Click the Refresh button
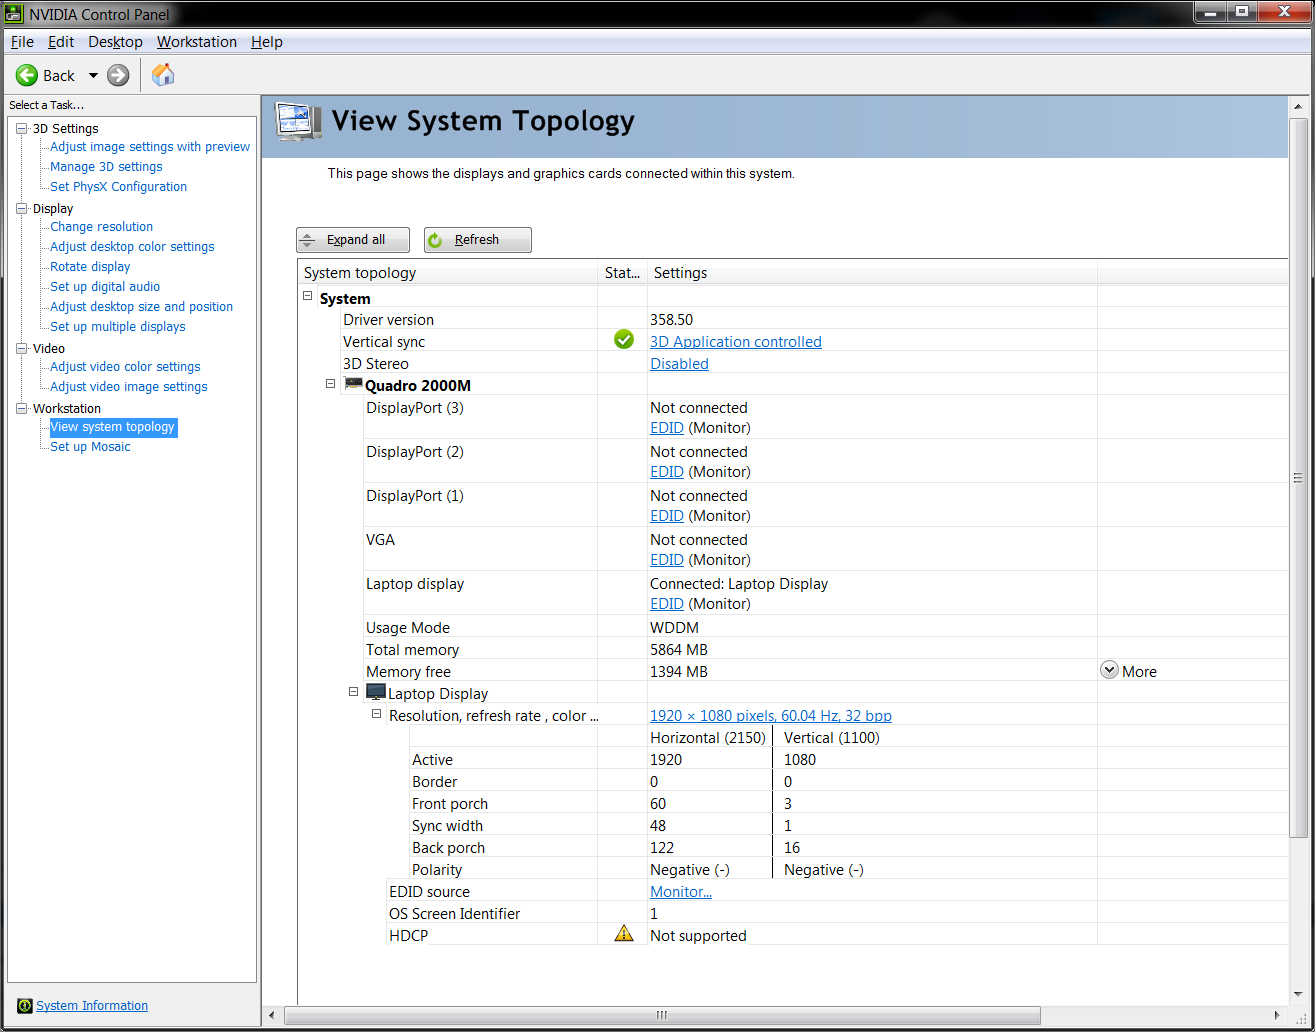This screenshot has height=1032, width=1315. pos(478,240)
